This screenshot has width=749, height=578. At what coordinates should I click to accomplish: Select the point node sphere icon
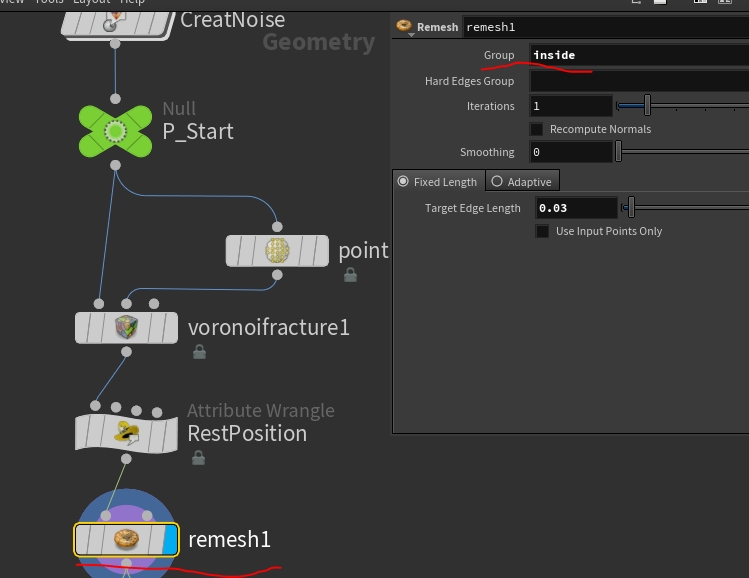[277, 250]
